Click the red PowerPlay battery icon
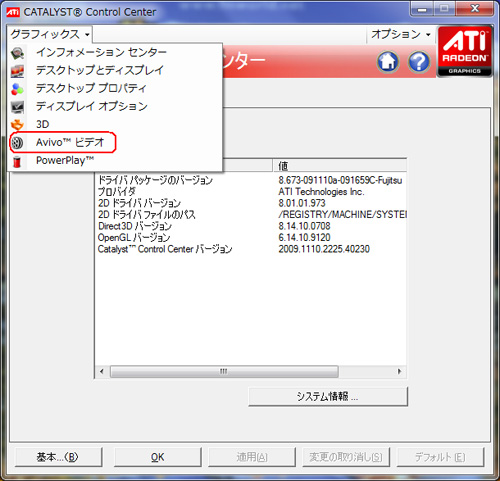Screen dimensions: 500x481 (17, 161)
